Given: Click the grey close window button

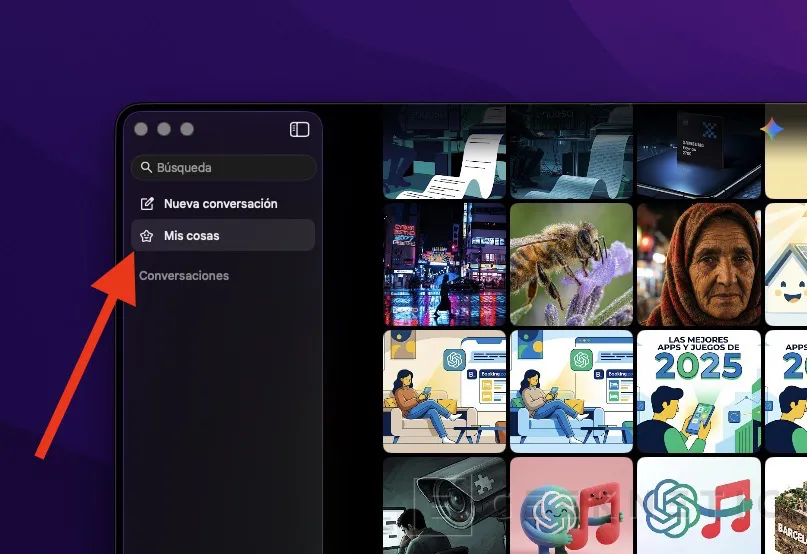Looking at the screenshot, I should pyautogui.click(x=141, y=129).
